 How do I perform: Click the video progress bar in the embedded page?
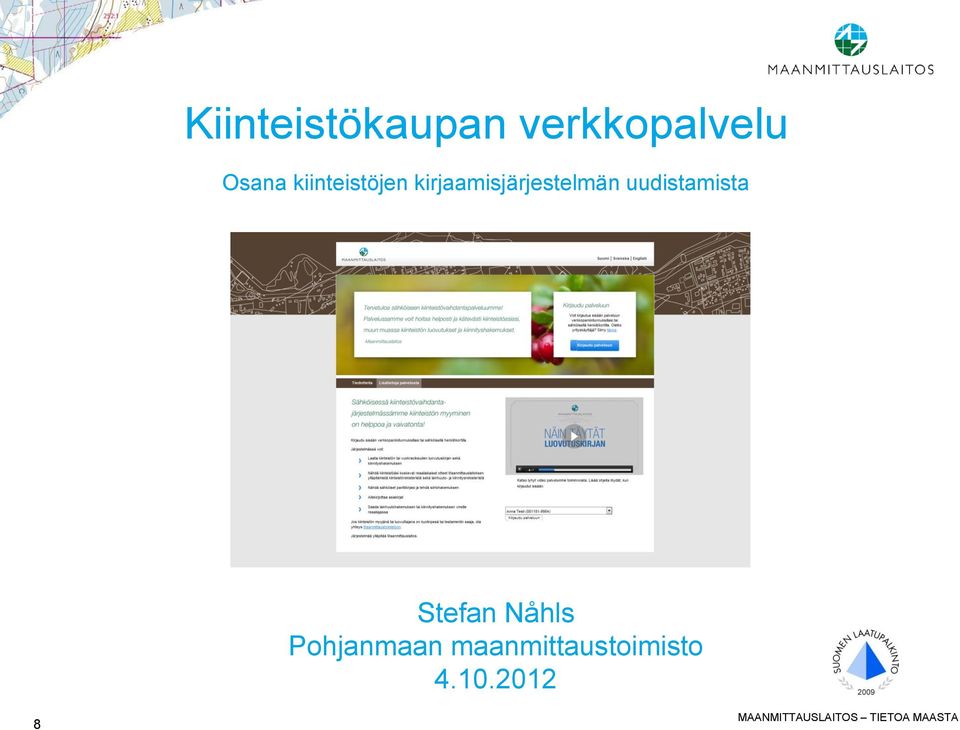(585, 470)
